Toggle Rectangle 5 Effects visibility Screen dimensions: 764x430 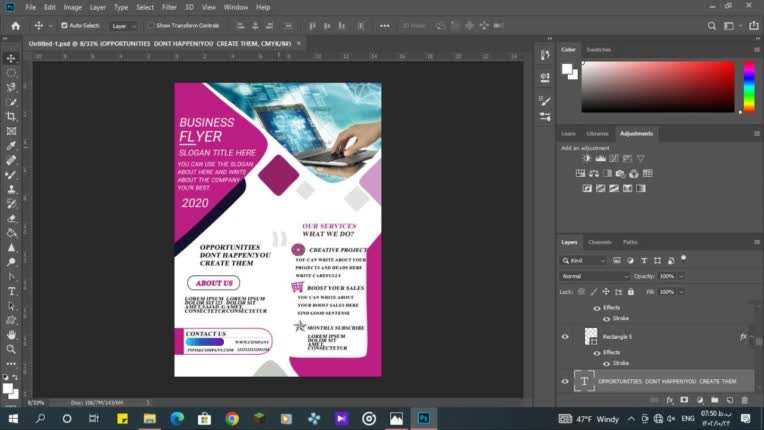597,353
